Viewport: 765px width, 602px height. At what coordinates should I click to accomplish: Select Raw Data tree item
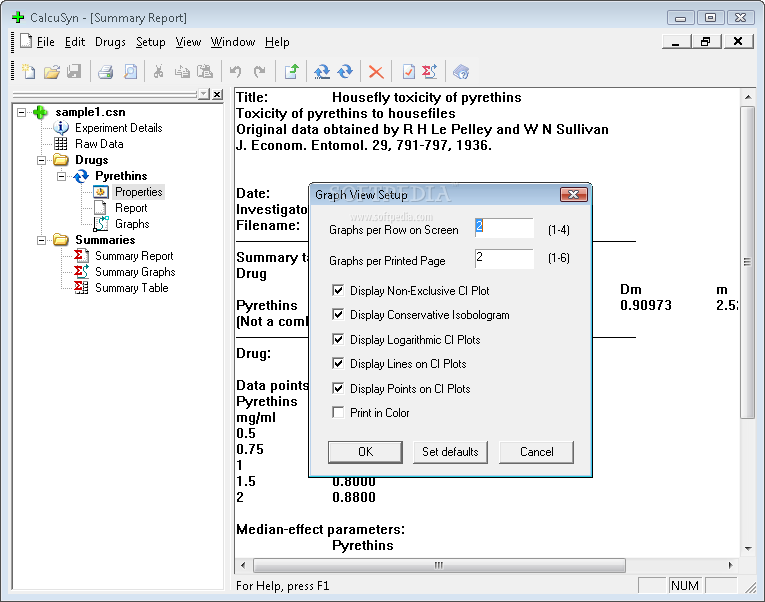tap(99, 144)
